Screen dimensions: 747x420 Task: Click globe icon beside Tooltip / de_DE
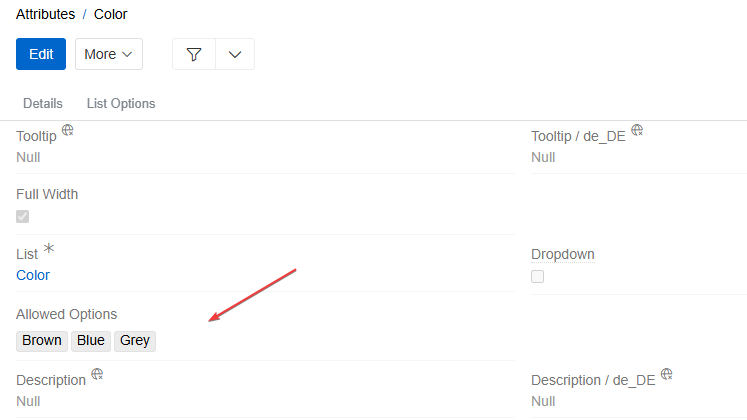[637, 131]
